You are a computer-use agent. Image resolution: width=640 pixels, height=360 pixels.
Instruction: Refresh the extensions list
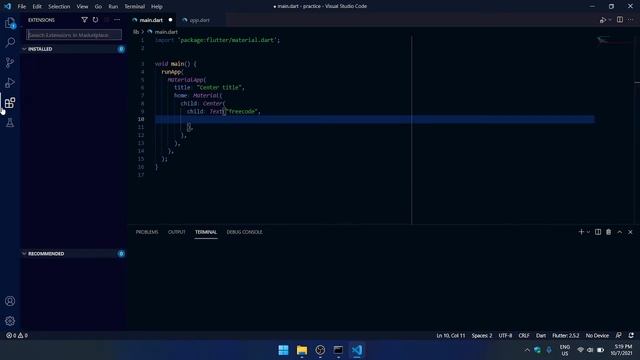[95, 20]
